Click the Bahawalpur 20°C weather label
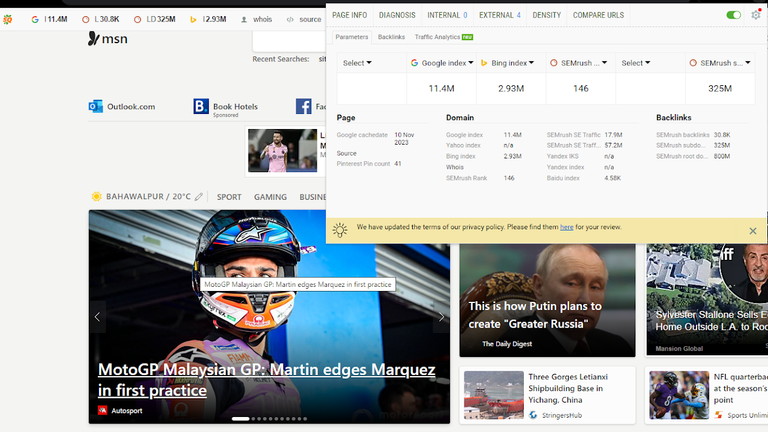Viewport: 768px width, 432px height. click(x=148, y=196)
